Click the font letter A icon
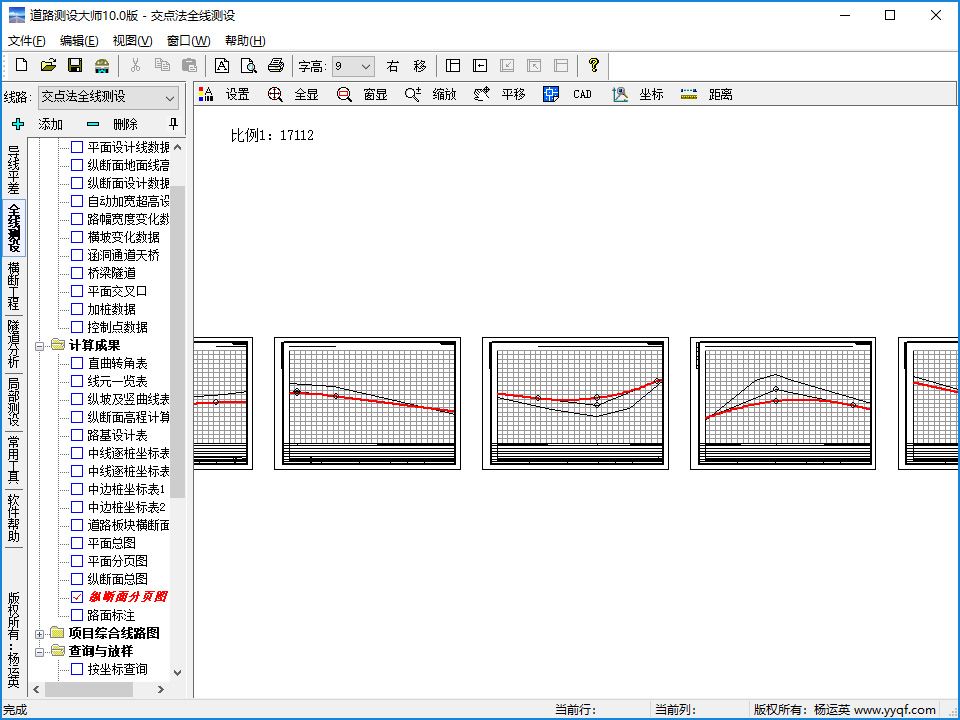Image resolution: width=960 pixels, height=720 pixels. [222, 66]
